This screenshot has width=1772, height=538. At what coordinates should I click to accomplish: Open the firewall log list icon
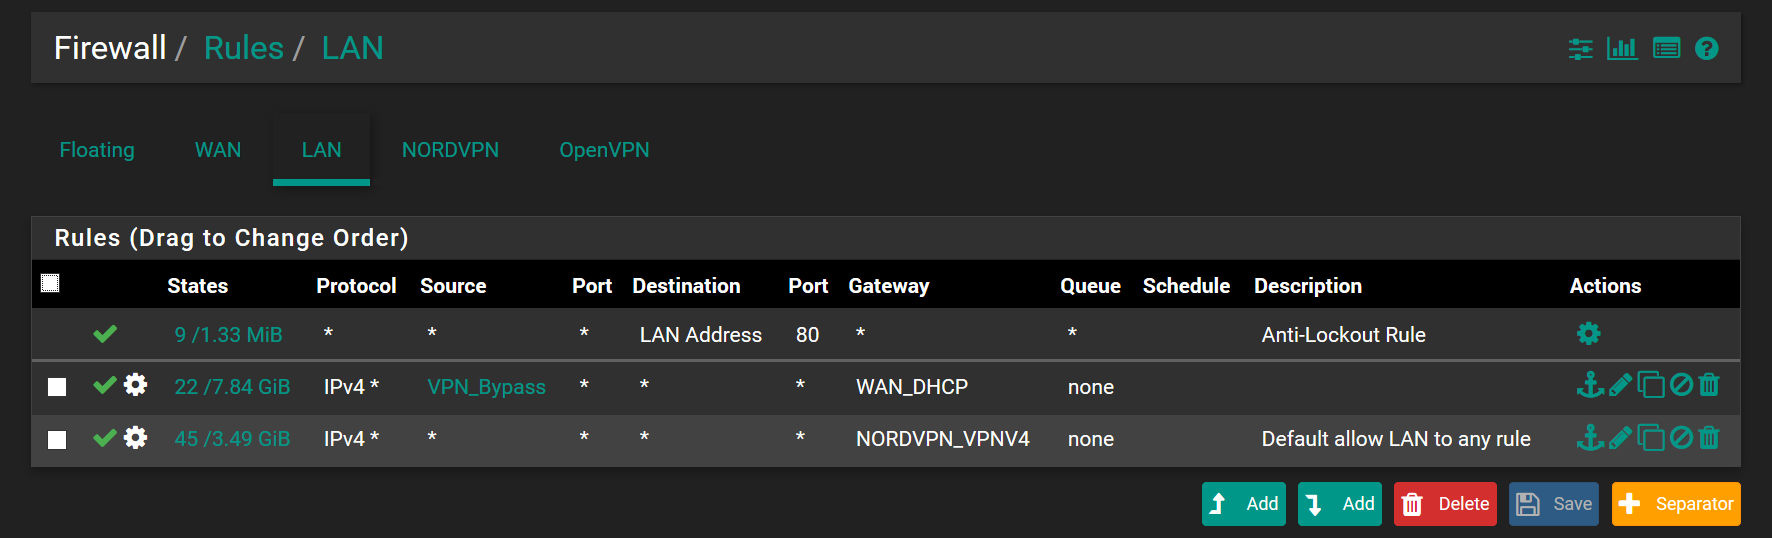point(1666,48)
